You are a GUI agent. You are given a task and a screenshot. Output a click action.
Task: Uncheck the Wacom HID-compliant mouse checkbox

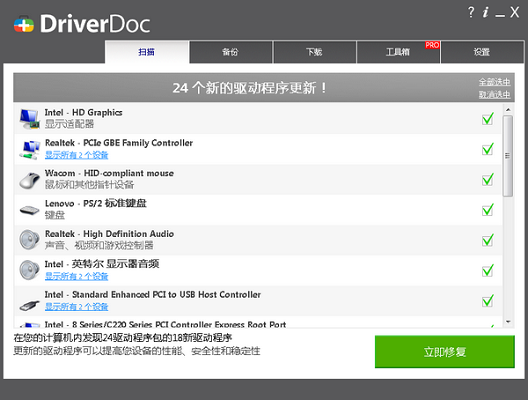tap(488, 179)
